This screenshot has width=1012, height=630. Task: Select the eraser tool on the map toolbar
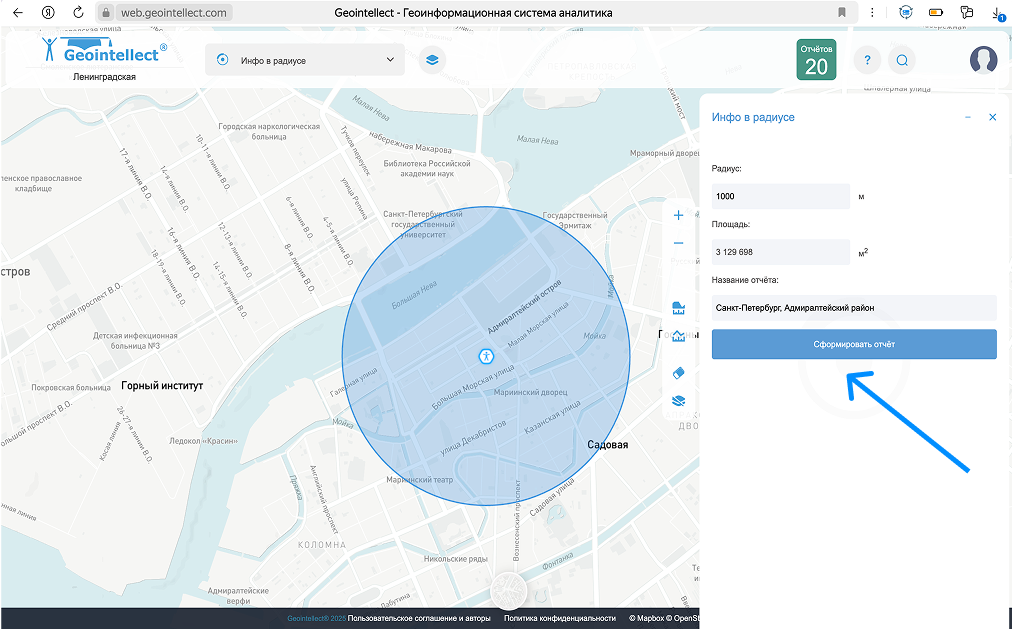[x=679, y=373]
